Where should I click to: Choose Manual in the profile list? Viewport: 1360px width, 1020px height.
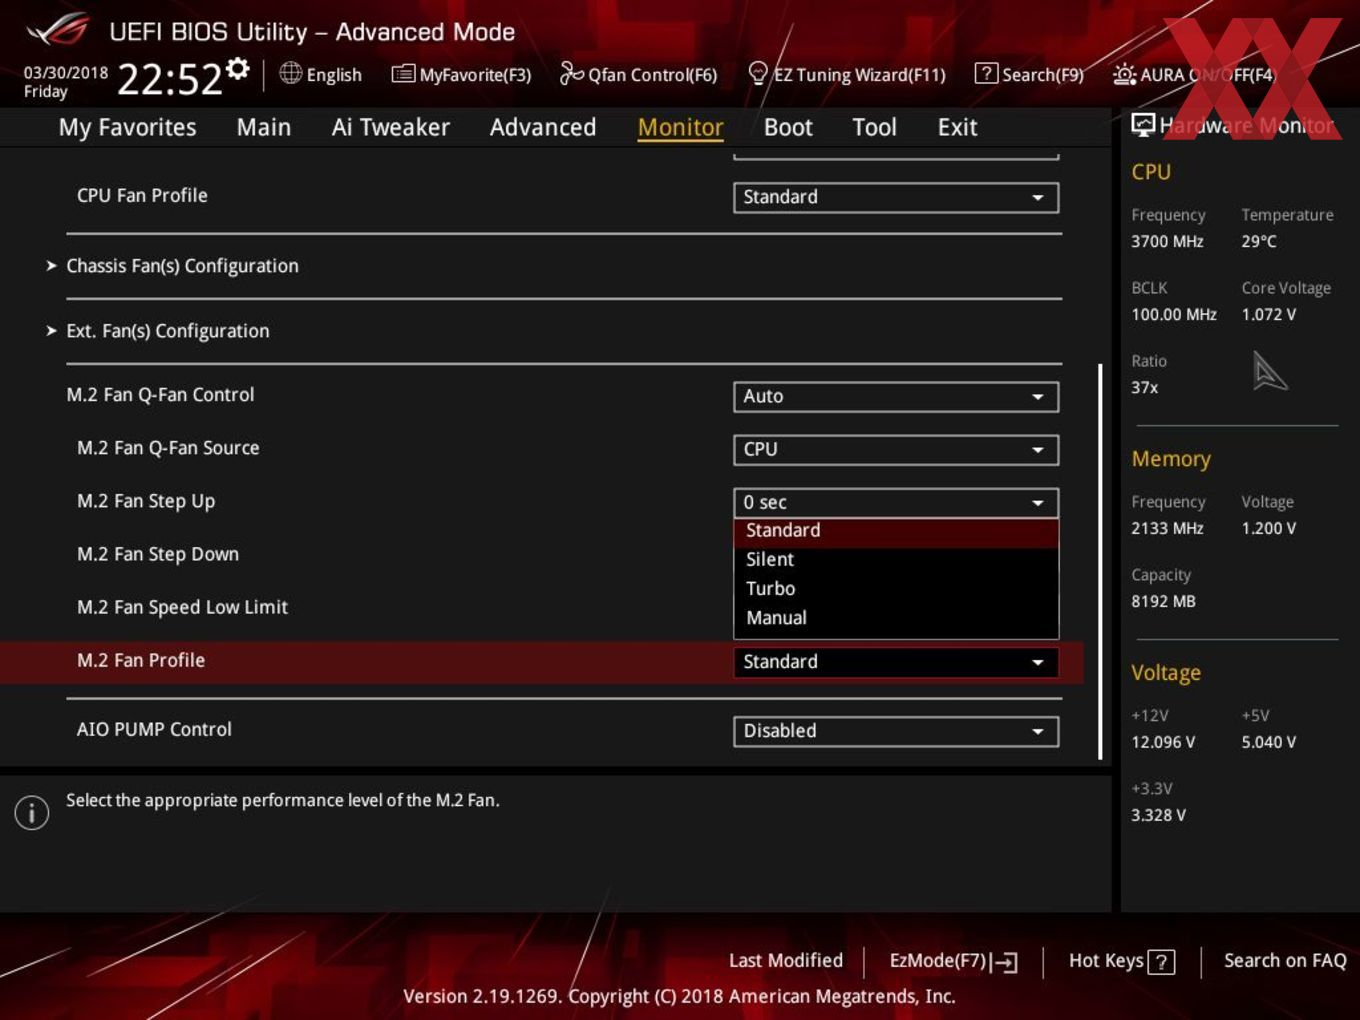(896, 618)
